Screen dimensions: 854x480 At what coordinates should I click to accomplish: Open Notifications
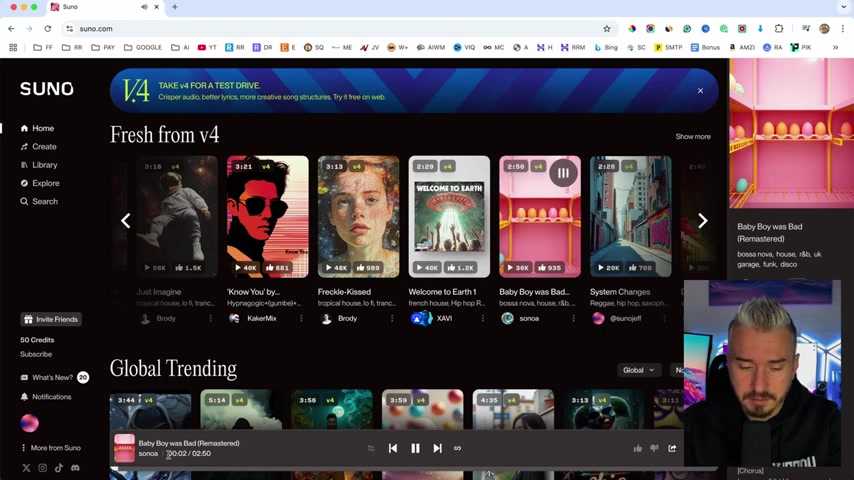point(46,397)
